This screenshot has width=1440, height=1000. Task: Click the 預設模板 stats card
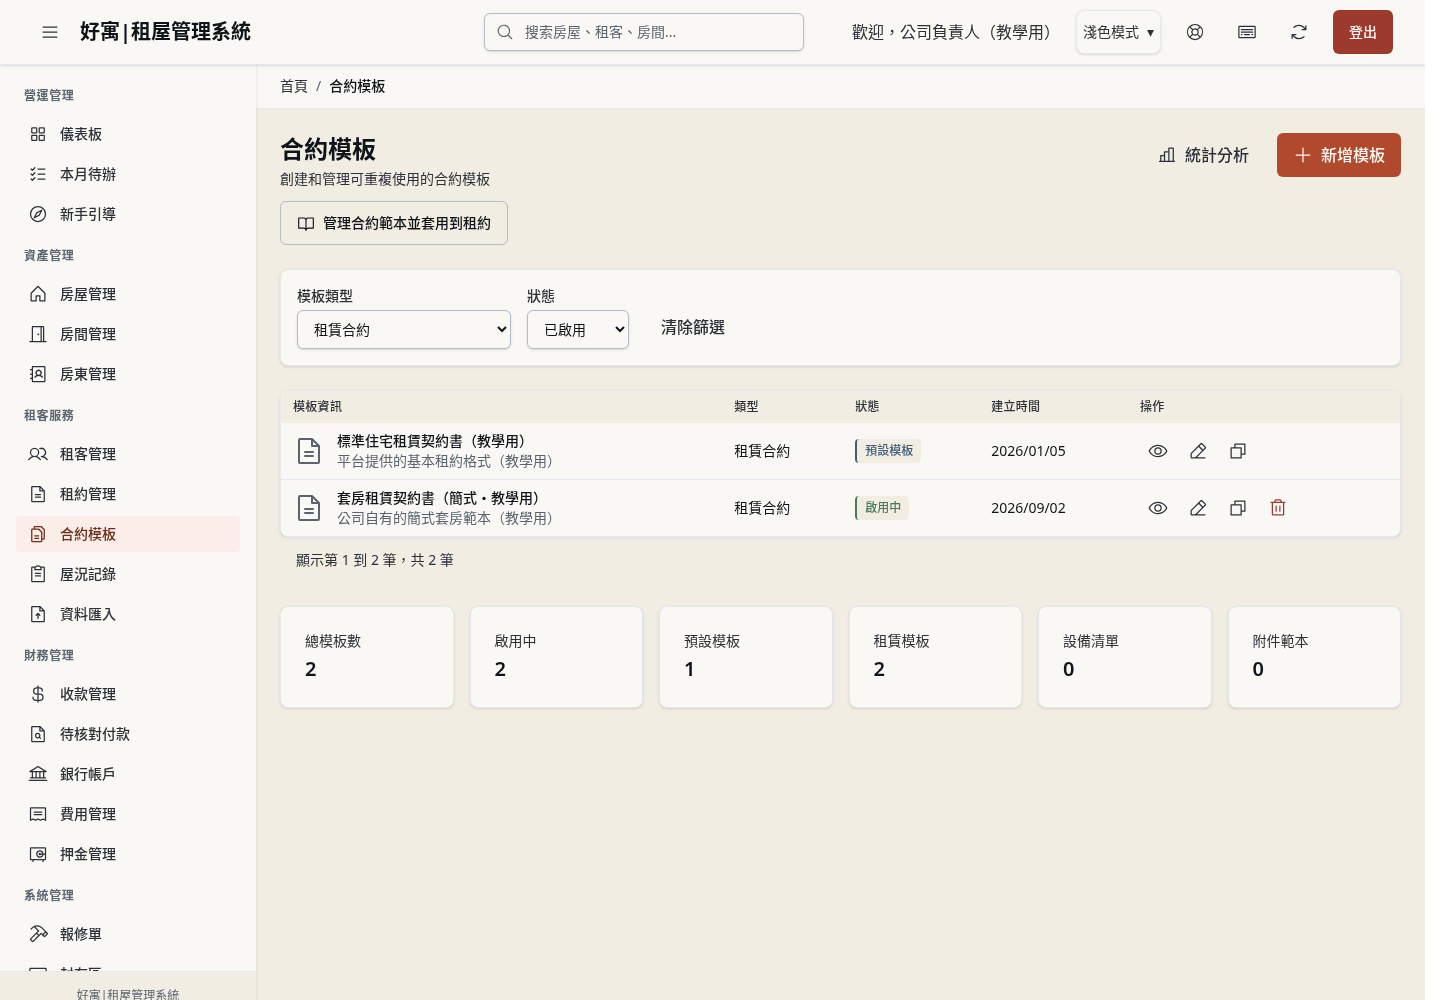[x=746, y=657]
